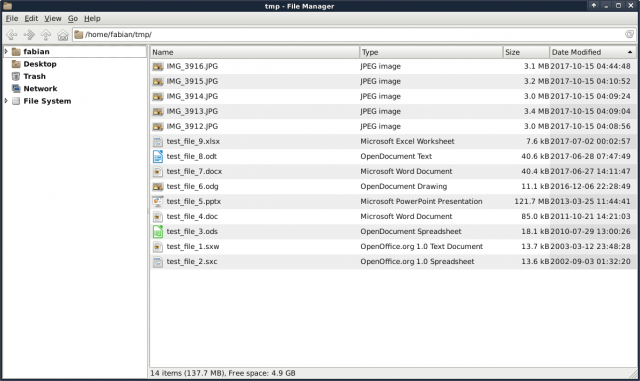Go to home folder via house icon
Image resolution: width=640 pixels, height=381 pixels.
(62, 35)
